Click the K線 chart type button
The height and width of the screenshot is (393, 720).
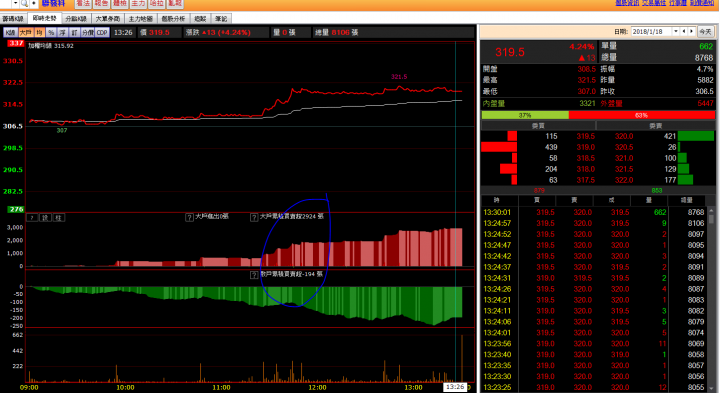point(11,33)
